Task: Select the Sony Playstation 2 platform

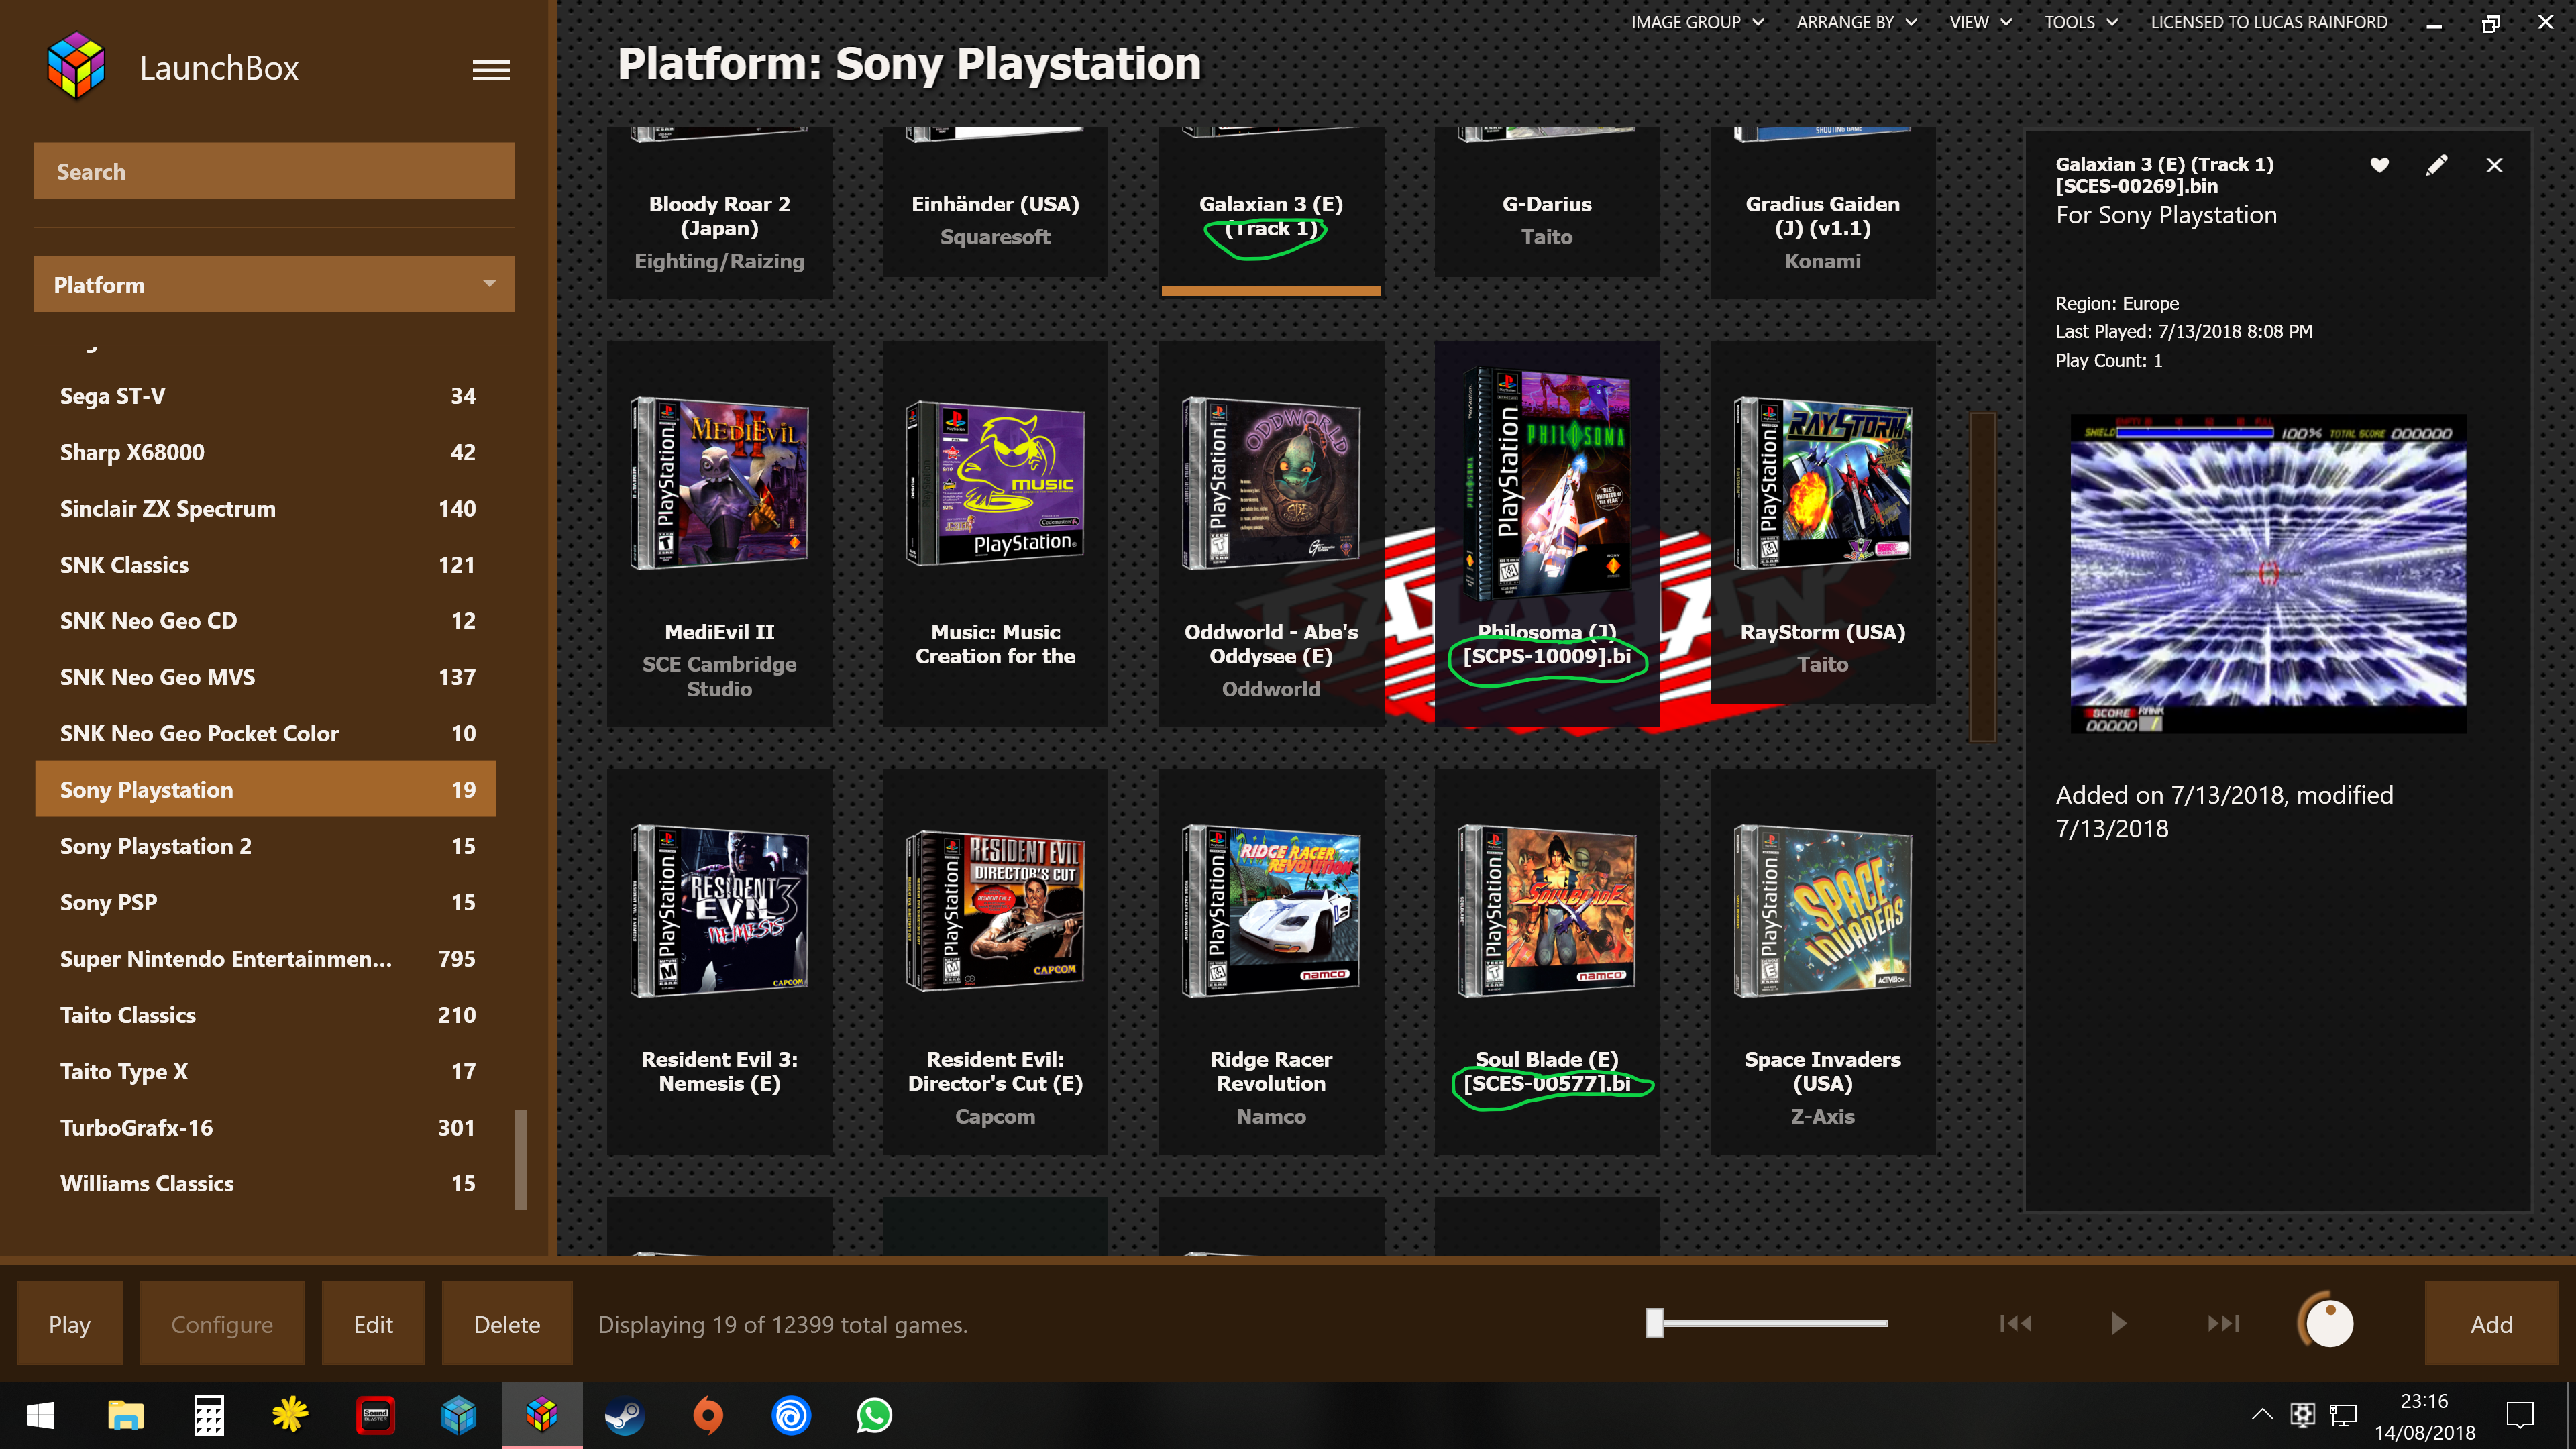Action: [x=266, y=846]
